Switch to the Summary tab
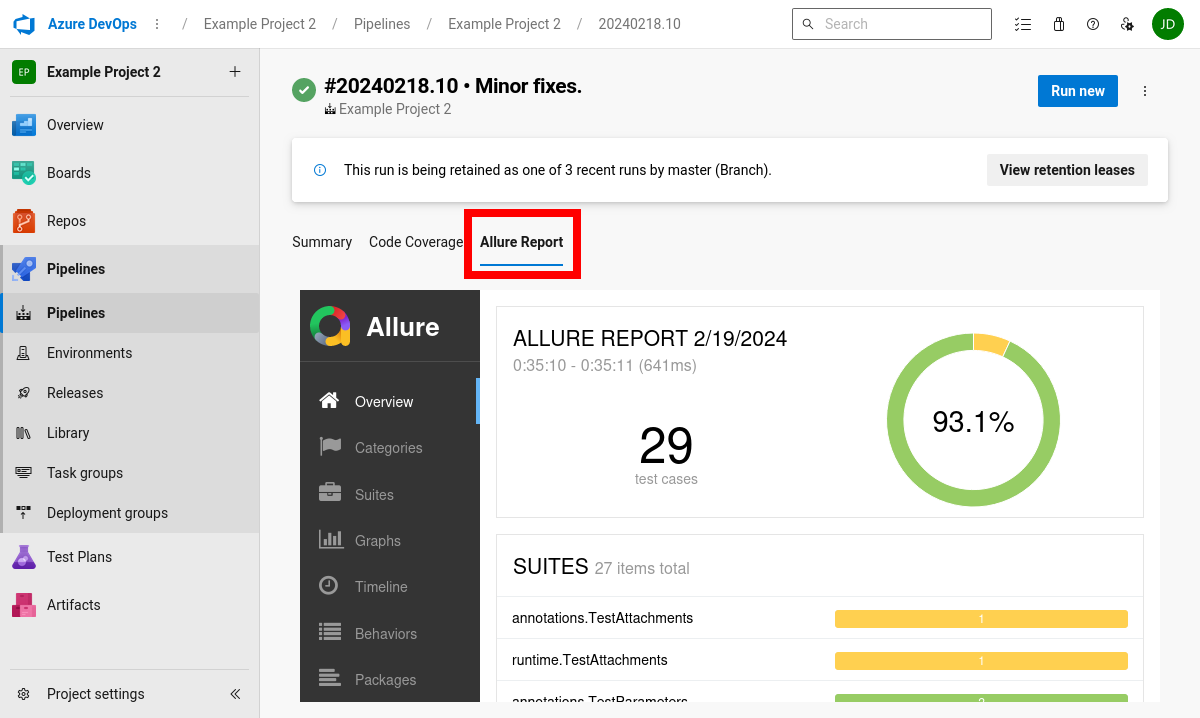This screenshot has height=718, width=1200. (x=321, y=241)
